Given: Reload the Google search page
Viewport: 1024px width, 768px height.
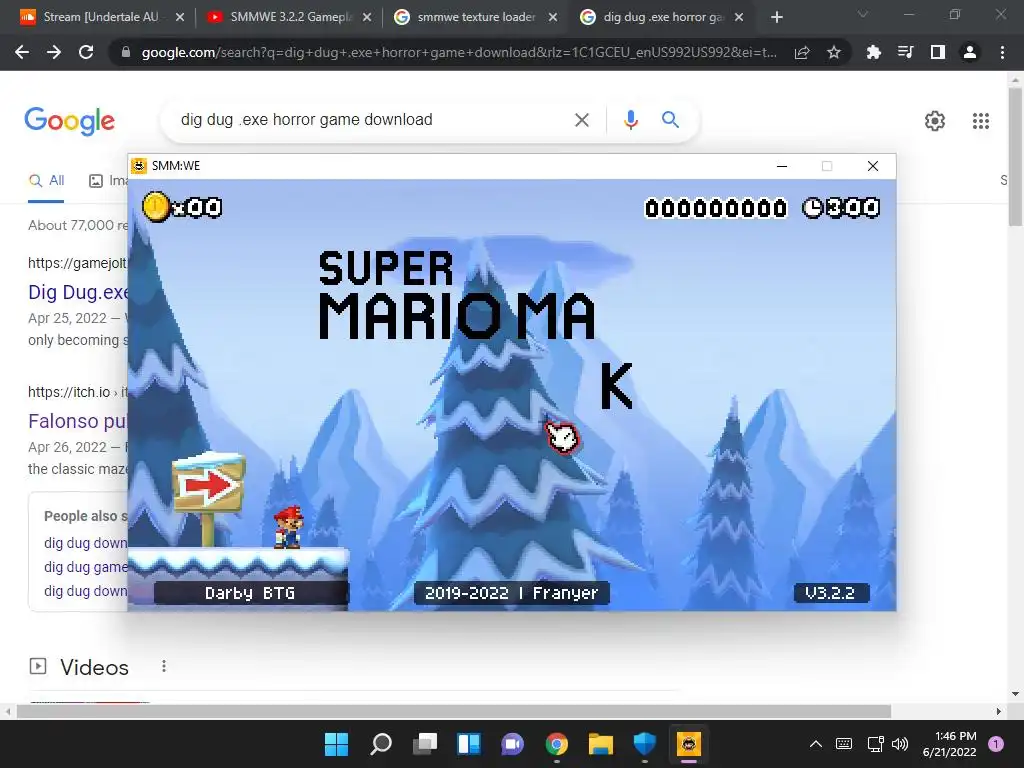Looking at the screenshot, I should (86, 52).
